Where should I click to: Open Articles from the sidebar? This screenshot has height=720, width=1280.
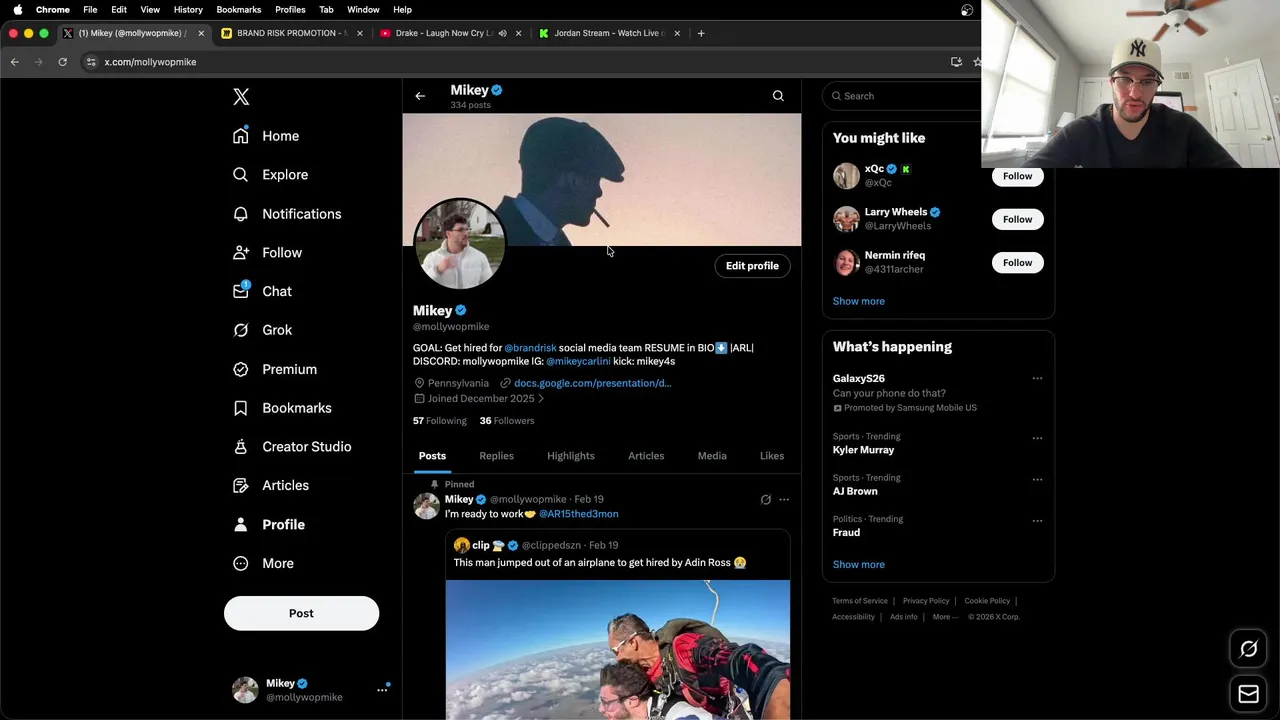[270, 486]
